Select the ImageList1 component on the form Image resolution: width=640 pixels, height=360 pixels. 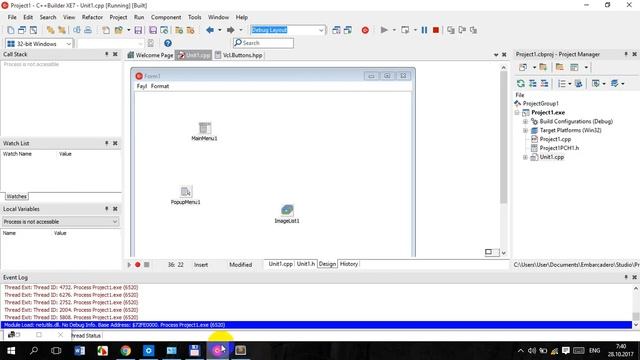[x=287, y=210]
